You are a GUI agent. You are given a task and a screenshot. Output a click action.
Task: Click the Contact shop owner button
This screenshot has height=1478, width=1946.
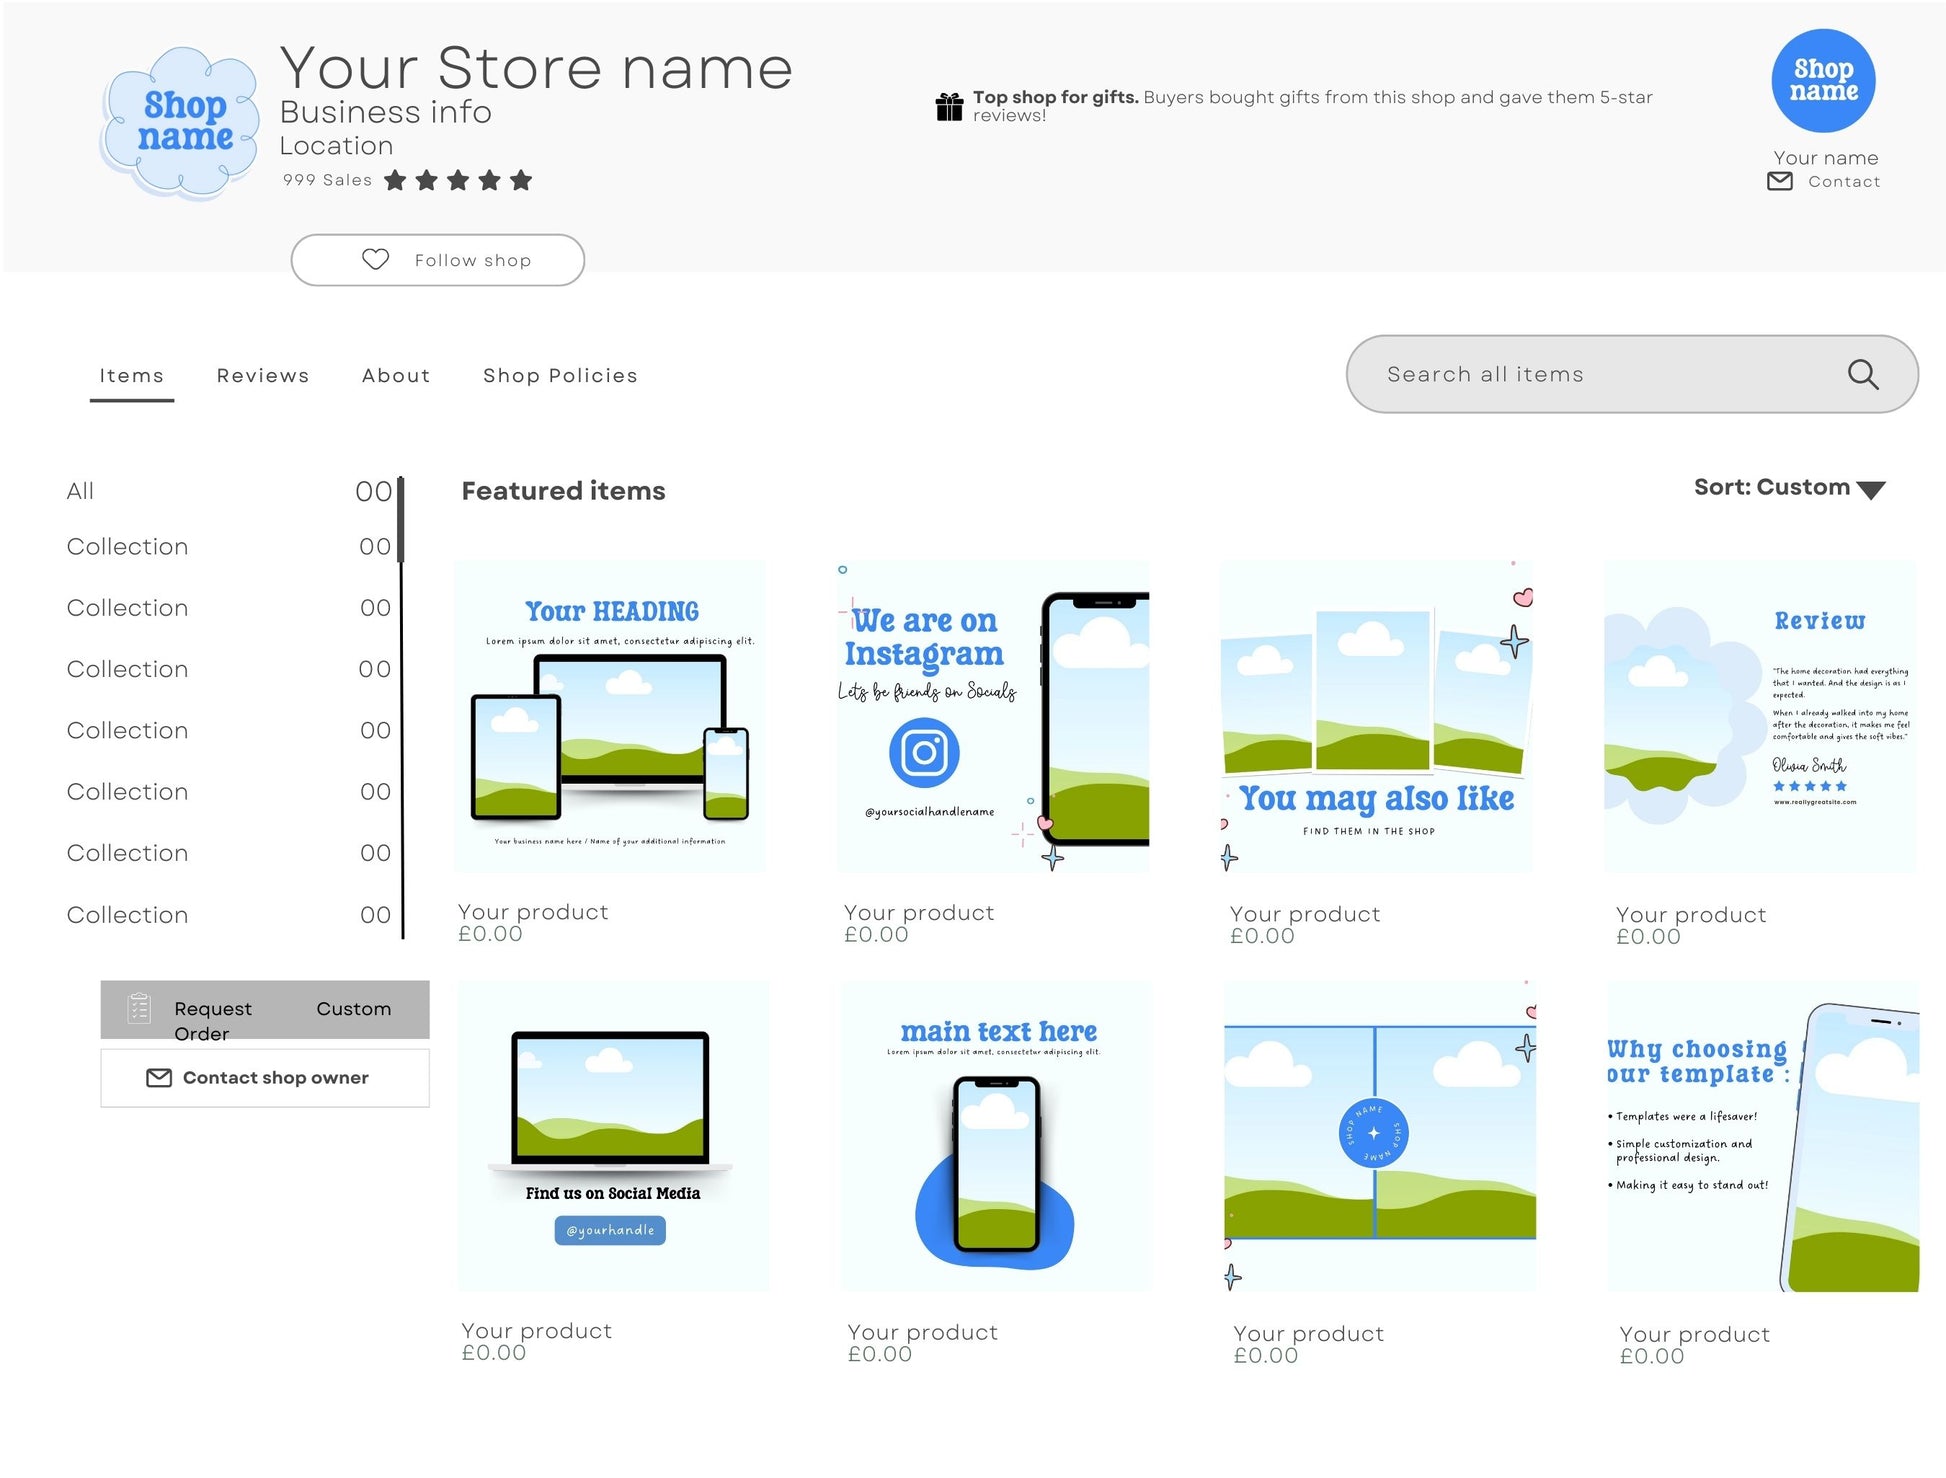pyautogui.click(x=265, y=1077)
